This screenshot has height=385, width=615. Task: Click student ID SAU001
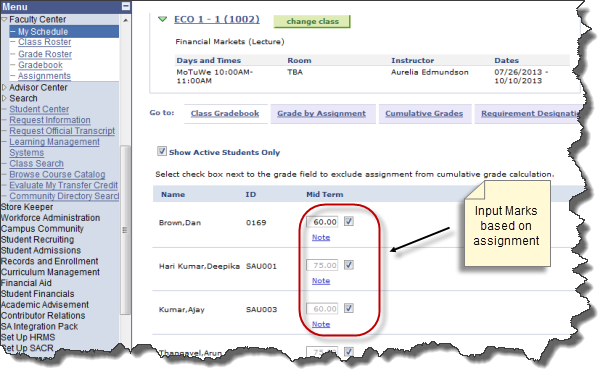pyautogui.click(x=261, y=266)
